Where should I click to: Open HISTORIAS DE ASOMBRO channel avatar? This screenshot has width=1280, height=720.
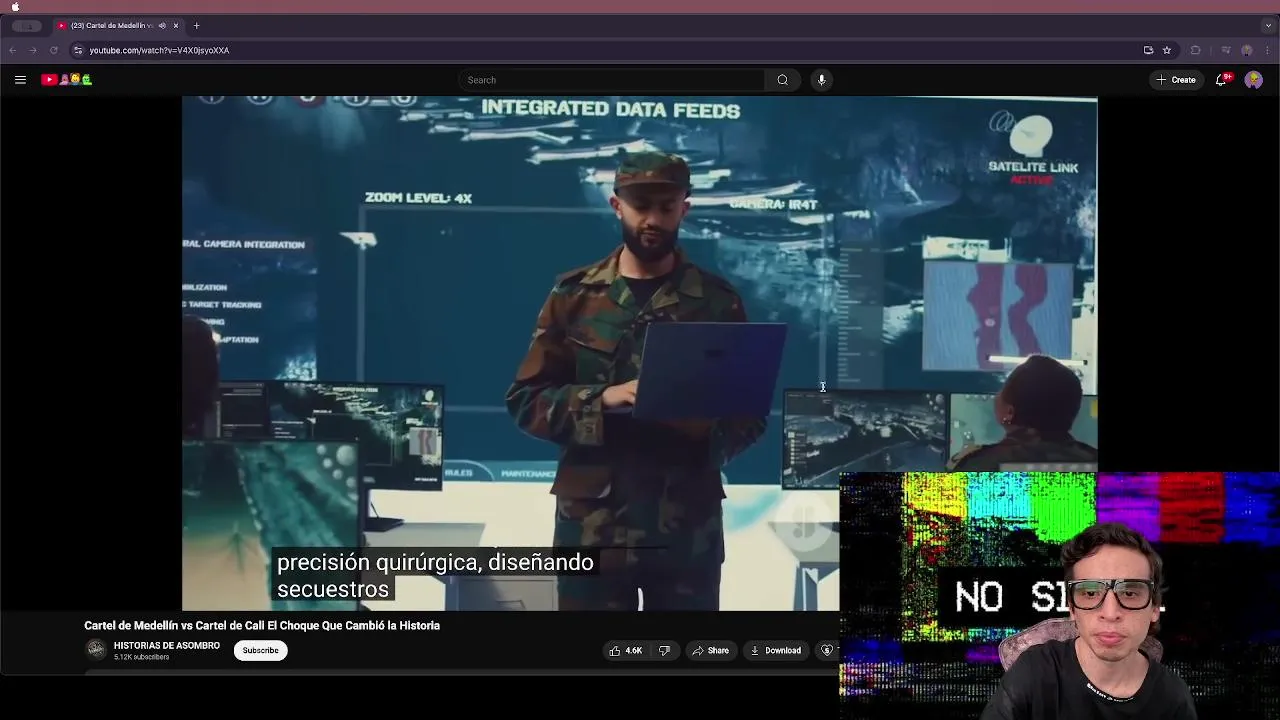click(x=96, y=650)
